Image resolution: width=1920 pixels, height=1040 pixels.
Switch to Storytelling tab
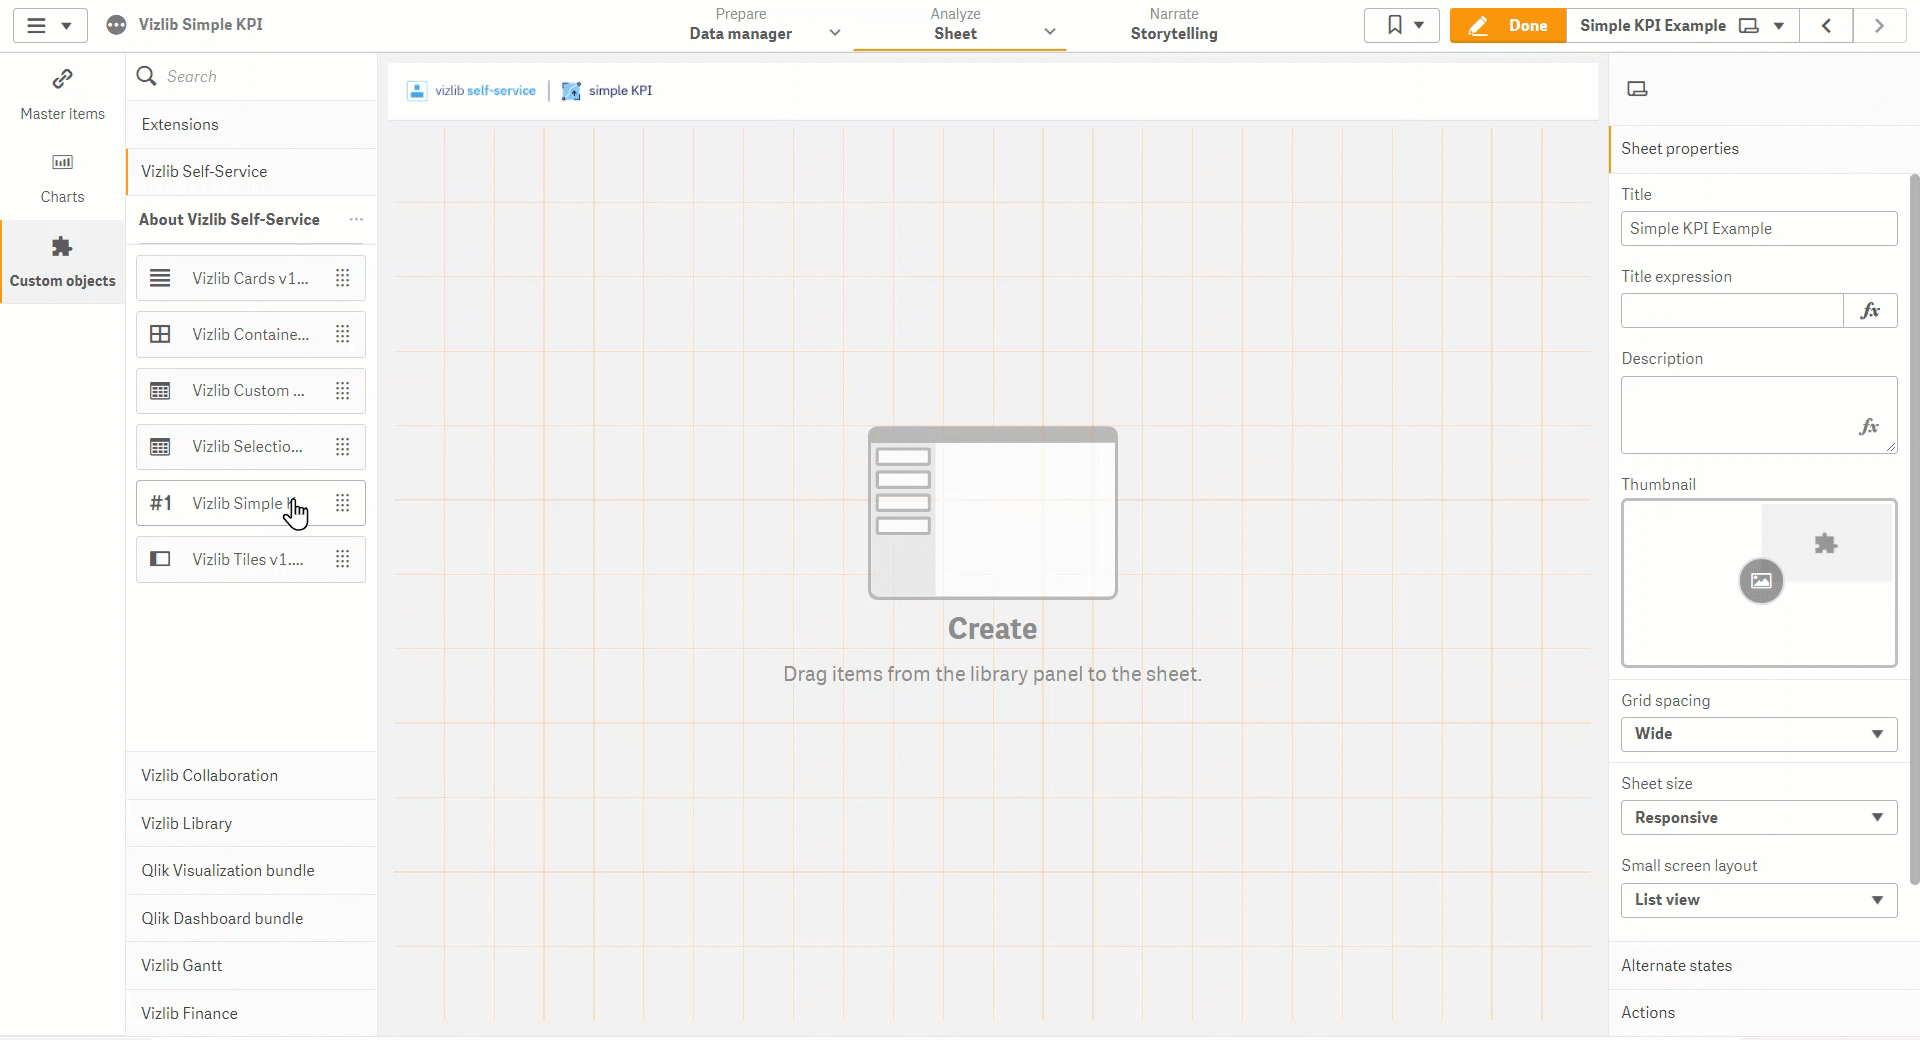click(1174, 25)
